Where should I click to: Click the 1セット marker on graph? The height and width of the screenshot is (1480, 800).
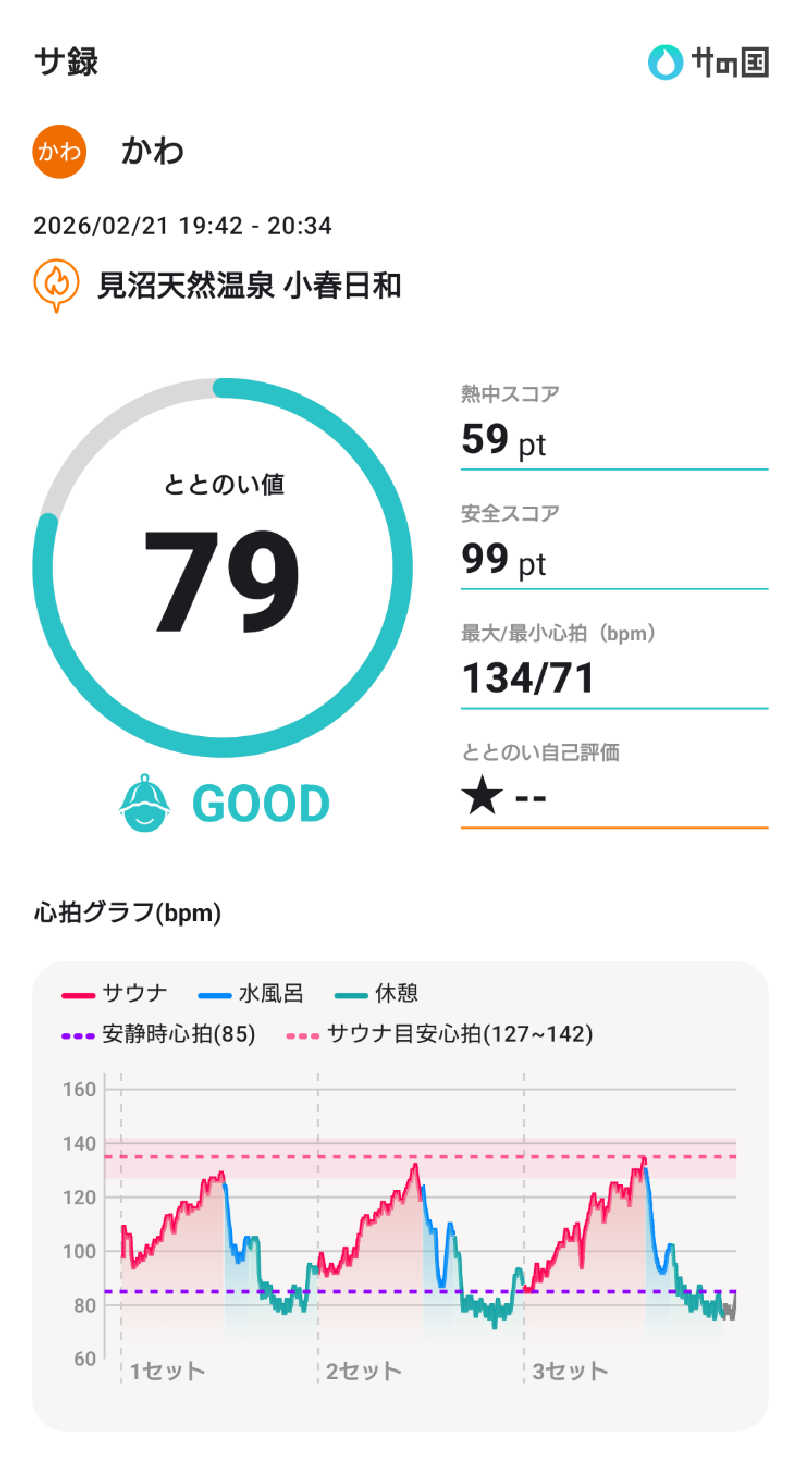click(x=166, y=1369)
